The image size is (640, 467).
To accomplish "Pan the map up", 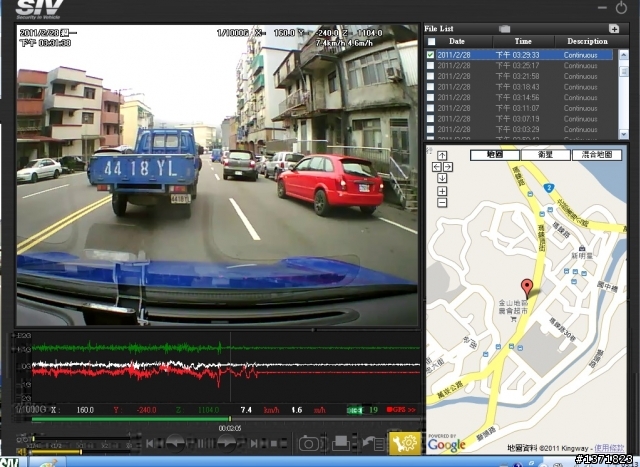I will point(442,156).
